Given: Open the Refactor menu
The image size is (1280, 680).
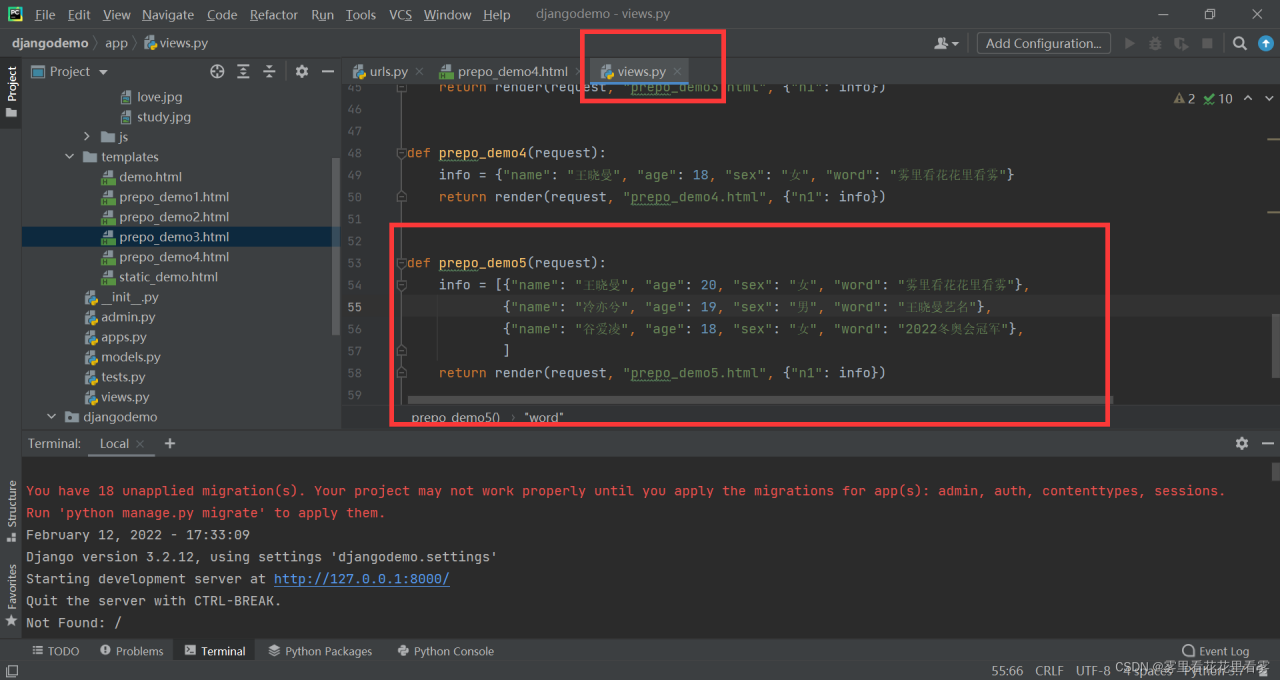Looking at the screenshot, I should pyautogui.click(x=273, y=14).
